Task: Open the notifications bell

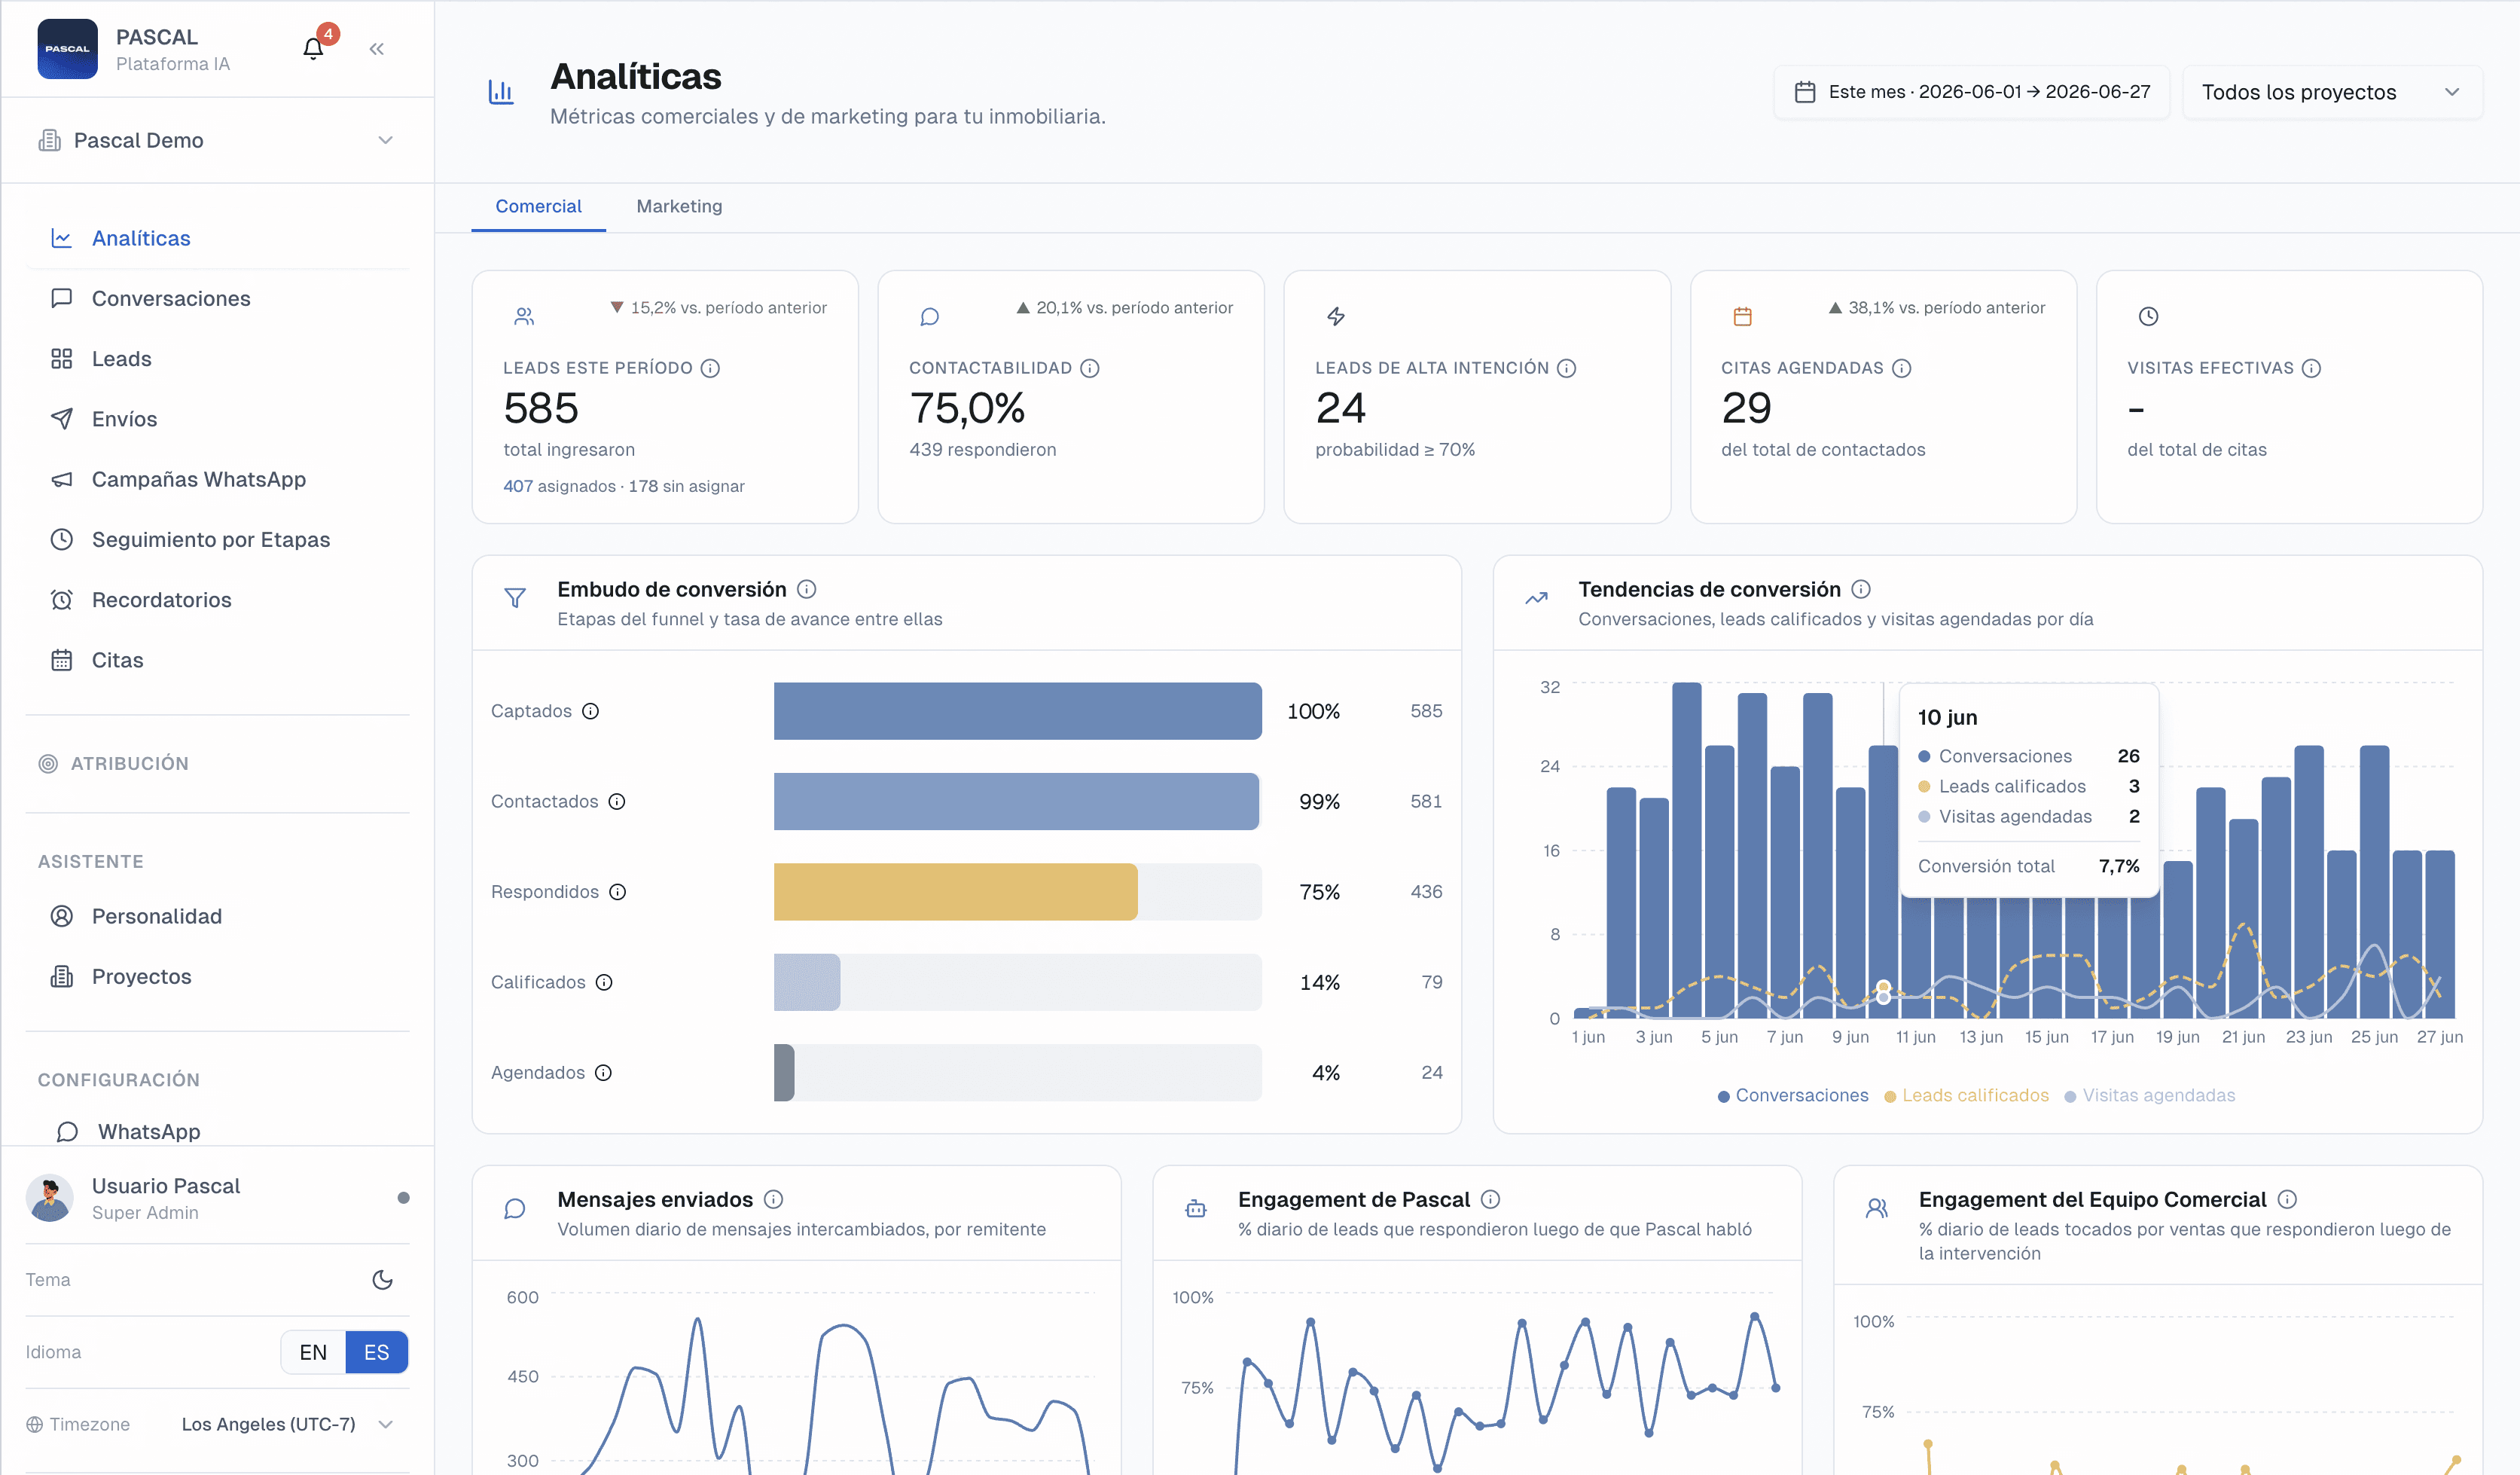Action: (313, 48)
